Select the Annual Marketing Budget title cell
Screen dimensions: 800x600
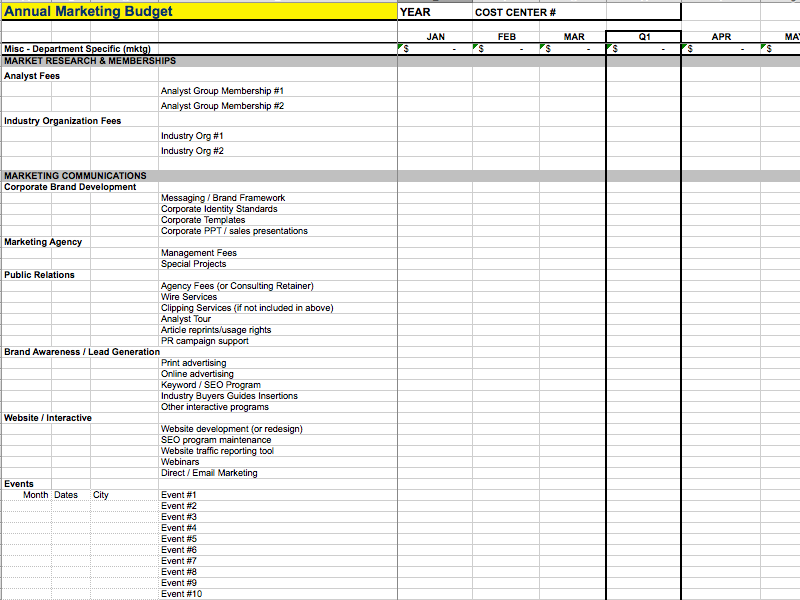click(x=90, y=12)
